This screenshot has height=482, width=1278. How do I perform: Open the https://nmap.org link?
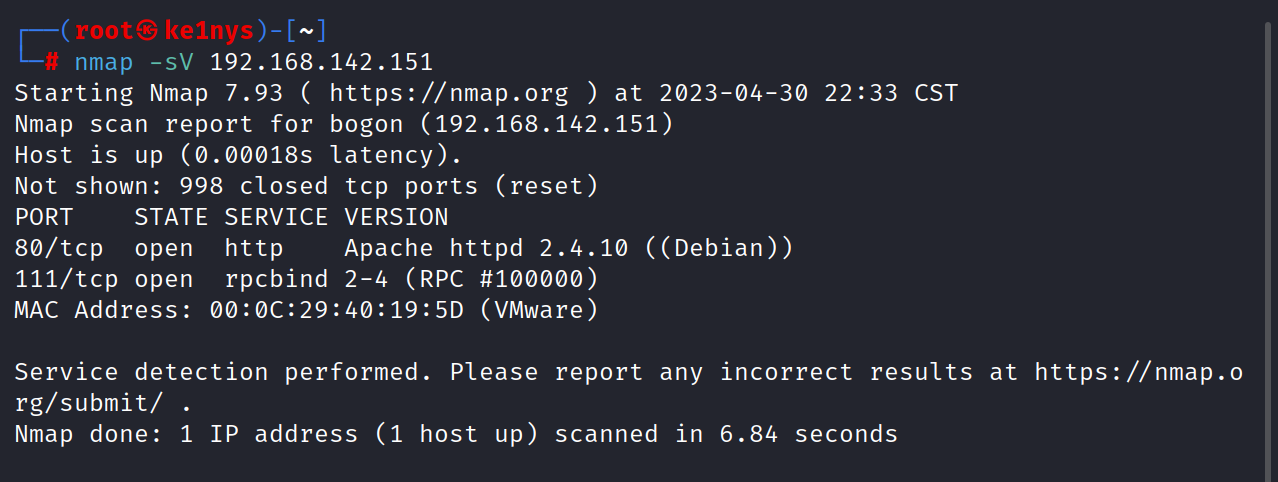(448, 93)
